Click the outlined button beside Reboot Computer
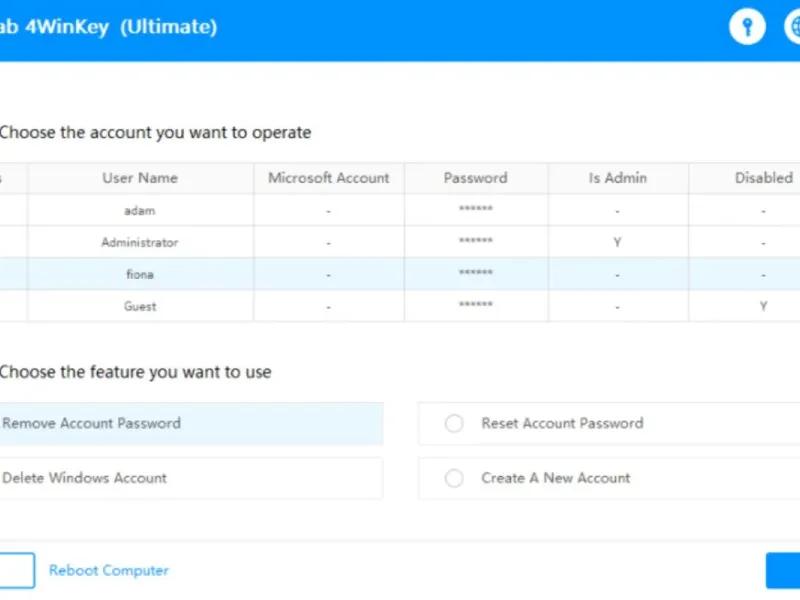 pyautogui.click(x=17, y=570)
